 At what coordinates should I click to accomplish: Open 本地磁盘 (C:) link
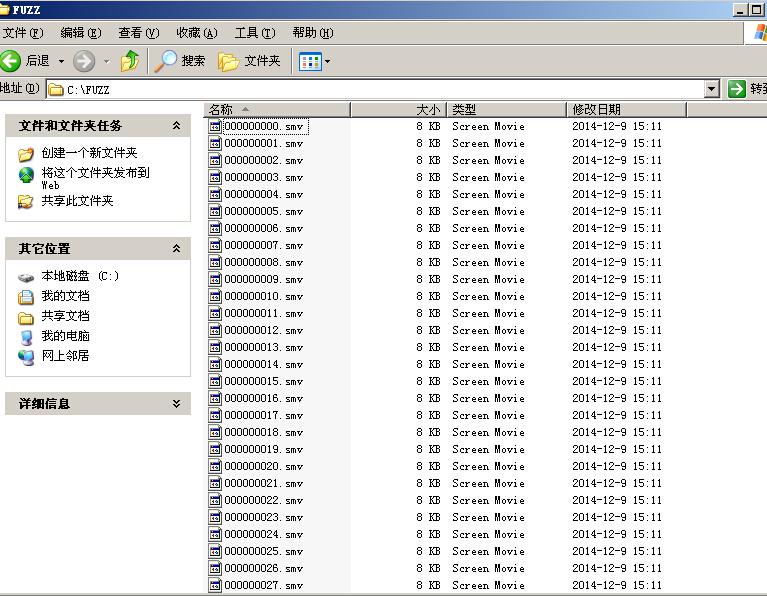(x=80, y=276)
